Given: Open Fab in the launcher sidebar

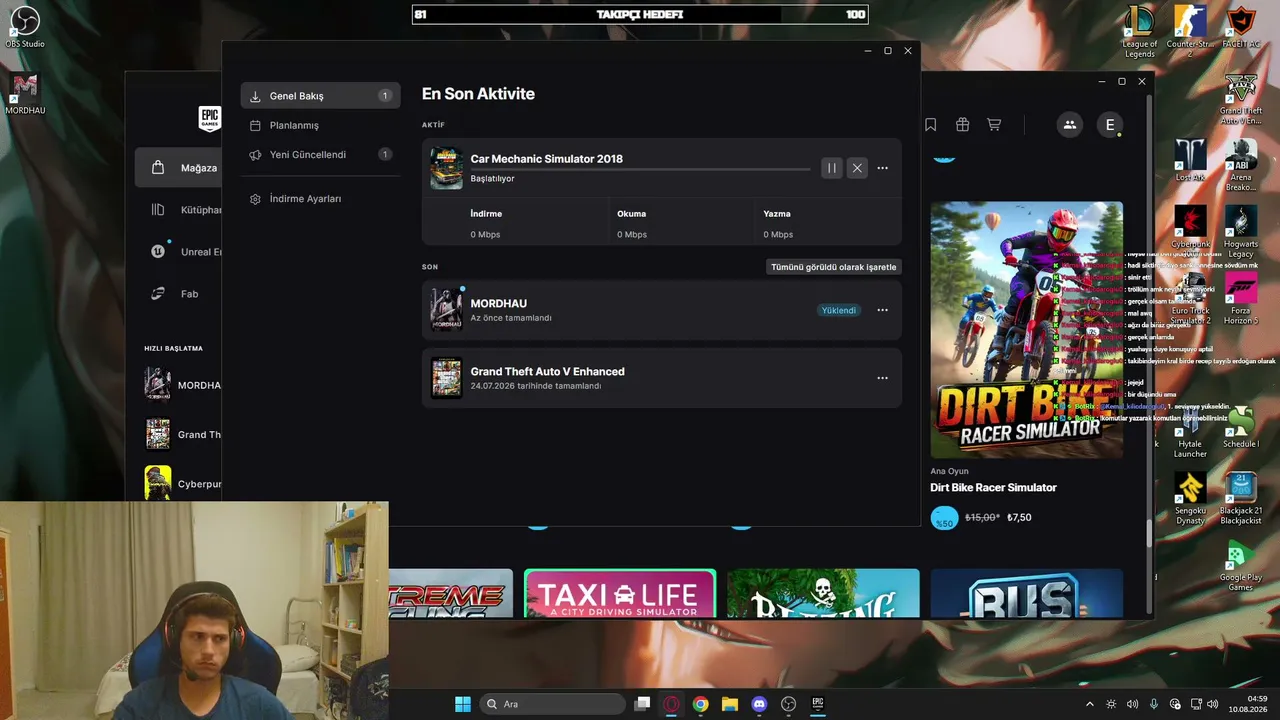Looking at the screenshot, I should coord(178,294).
